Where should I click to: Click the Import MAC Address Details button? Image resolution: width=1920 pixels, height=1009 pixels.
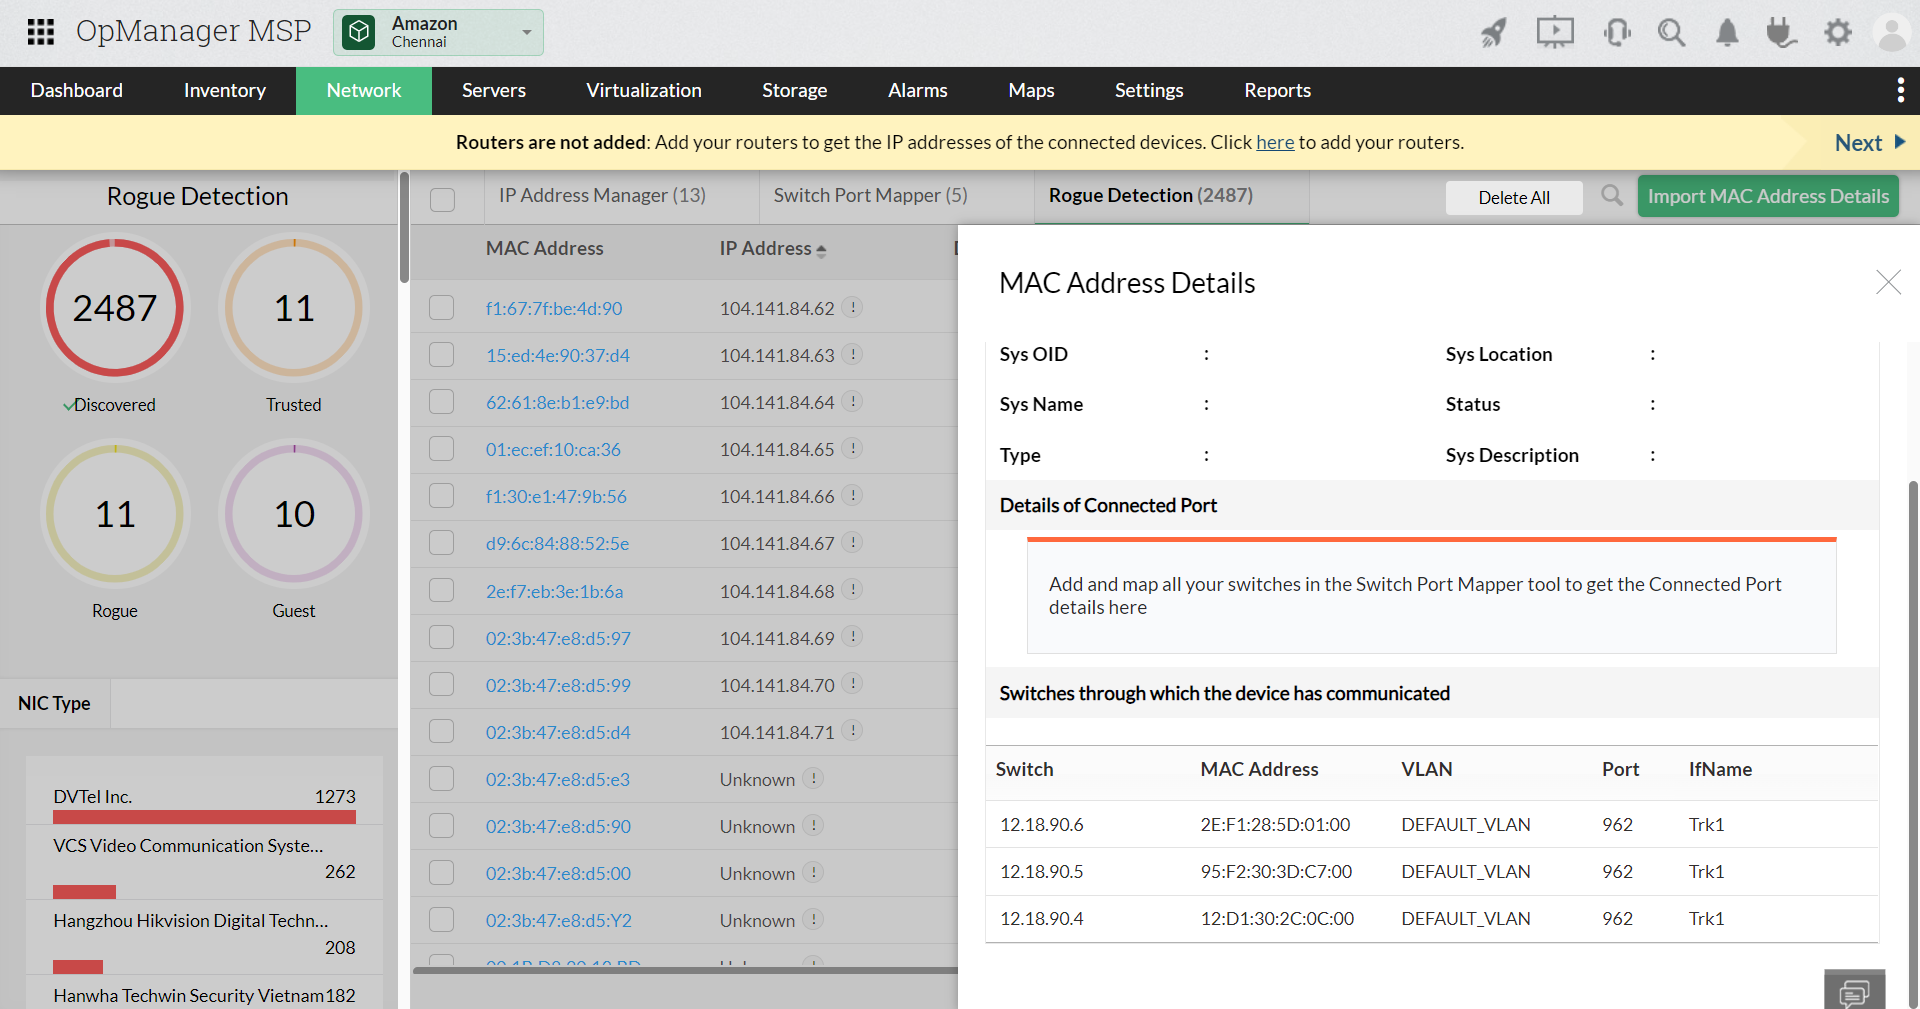(1768, 196)
